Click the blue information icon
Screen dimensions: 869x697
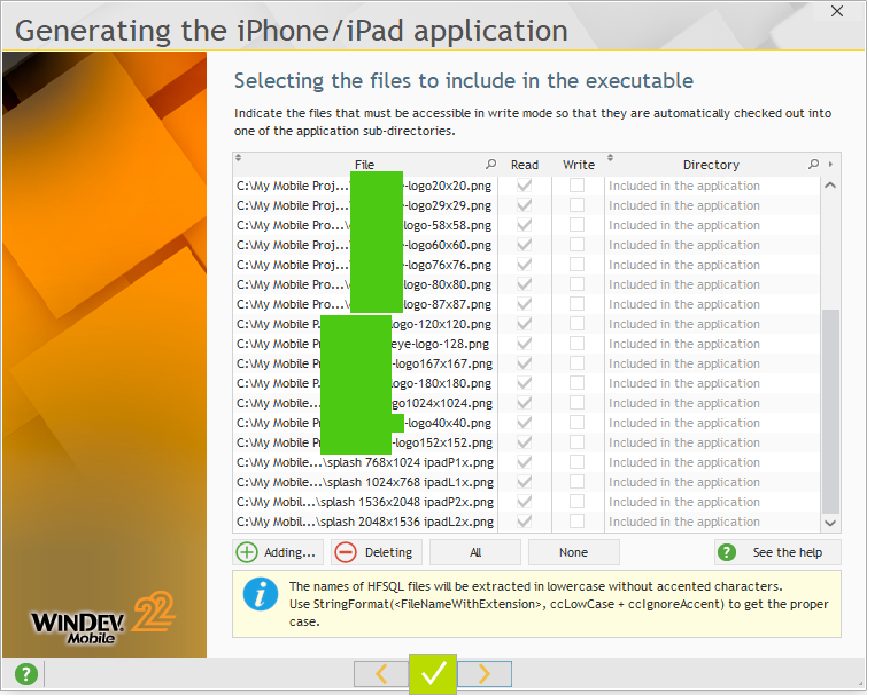260,594
